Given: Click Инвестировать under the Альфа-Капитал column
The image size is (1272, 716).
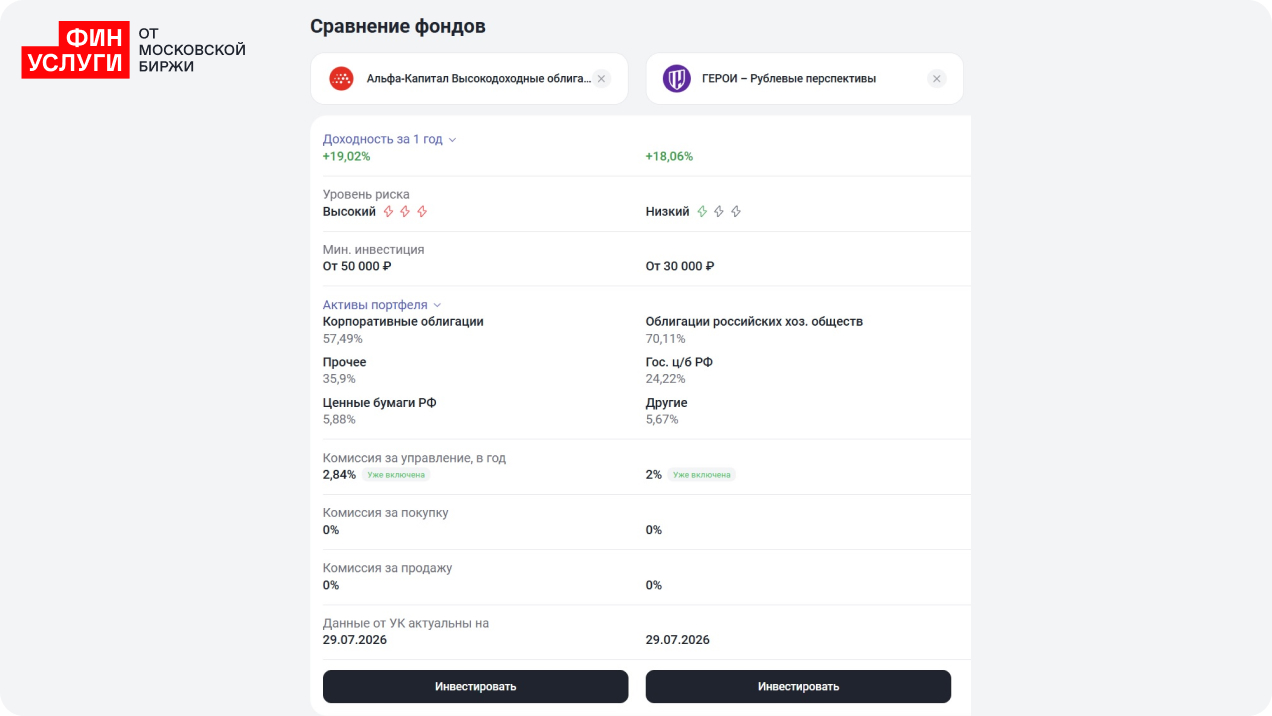Looking at the screenshot, I should coord(475,686).
